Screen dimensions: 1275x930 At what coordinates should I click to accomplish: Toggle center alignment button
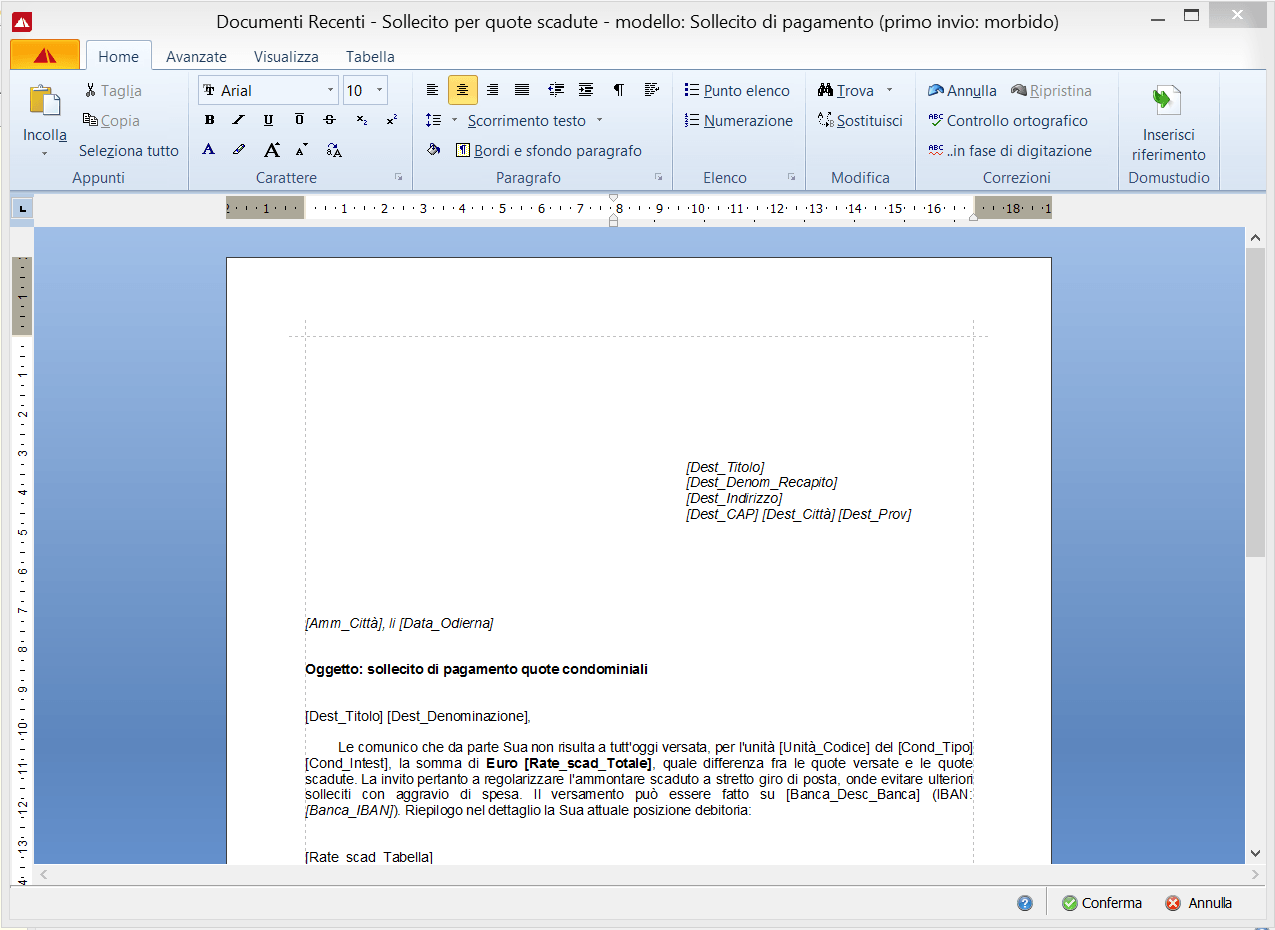462,90
